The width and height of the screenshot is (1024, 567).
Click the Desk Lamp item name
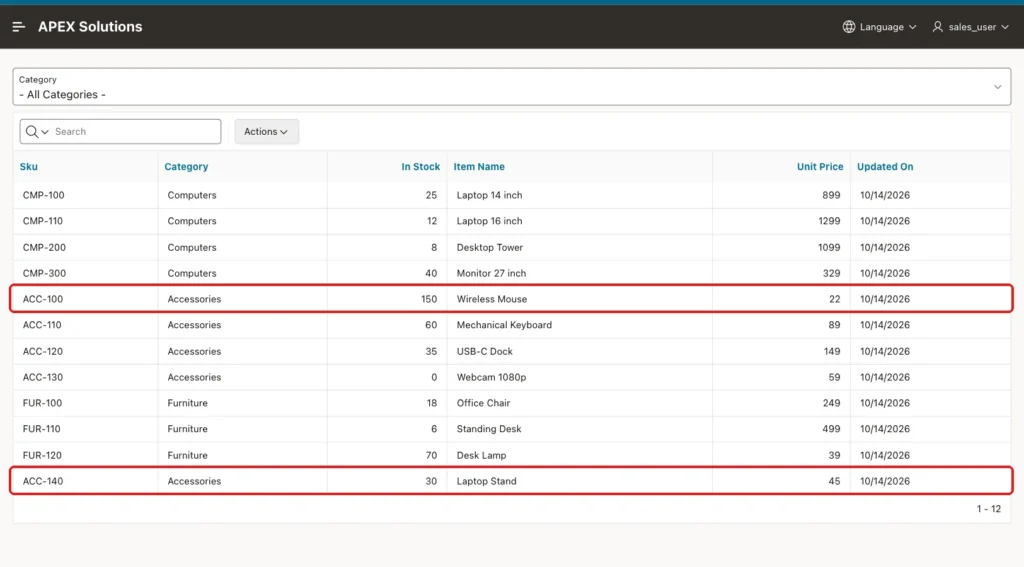[x=481, y=455]
